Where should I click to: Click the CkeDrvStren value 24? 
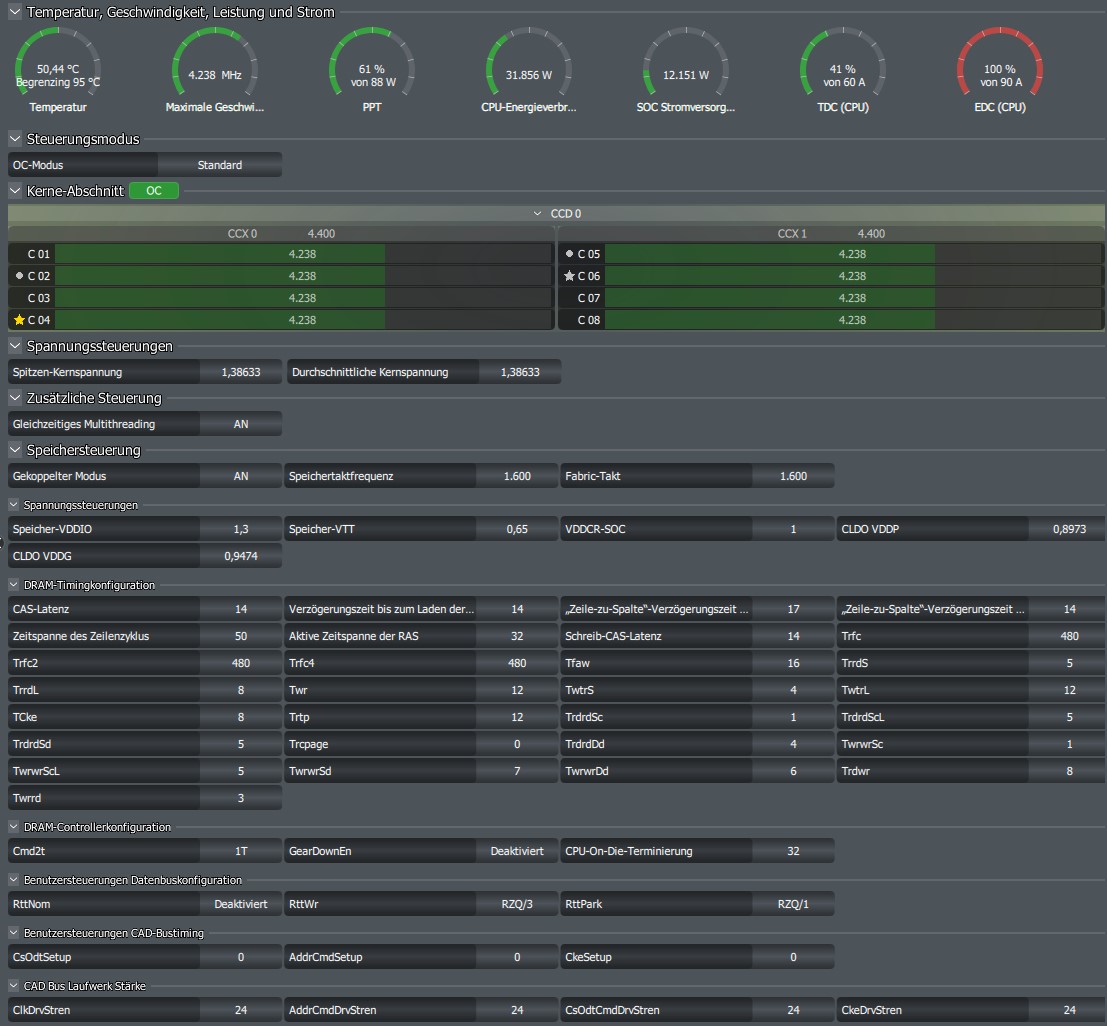pyautogui.click(x=1069, y=1010)
